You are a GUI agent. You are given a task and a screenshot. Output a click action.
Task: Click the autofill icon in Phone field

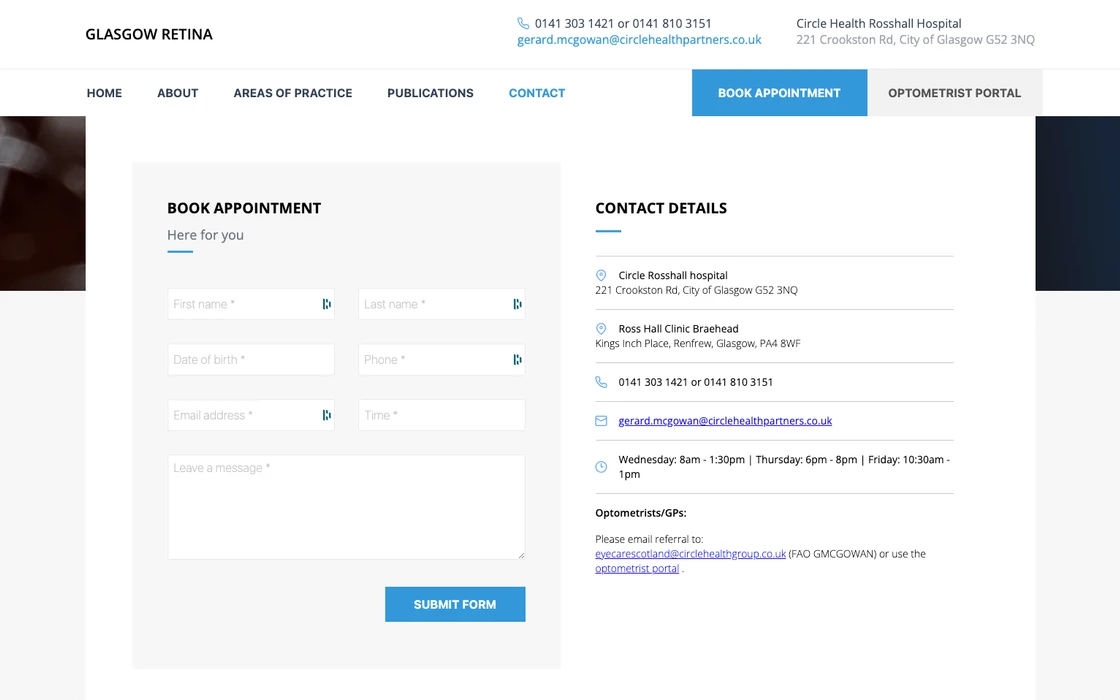pos(517,360)
